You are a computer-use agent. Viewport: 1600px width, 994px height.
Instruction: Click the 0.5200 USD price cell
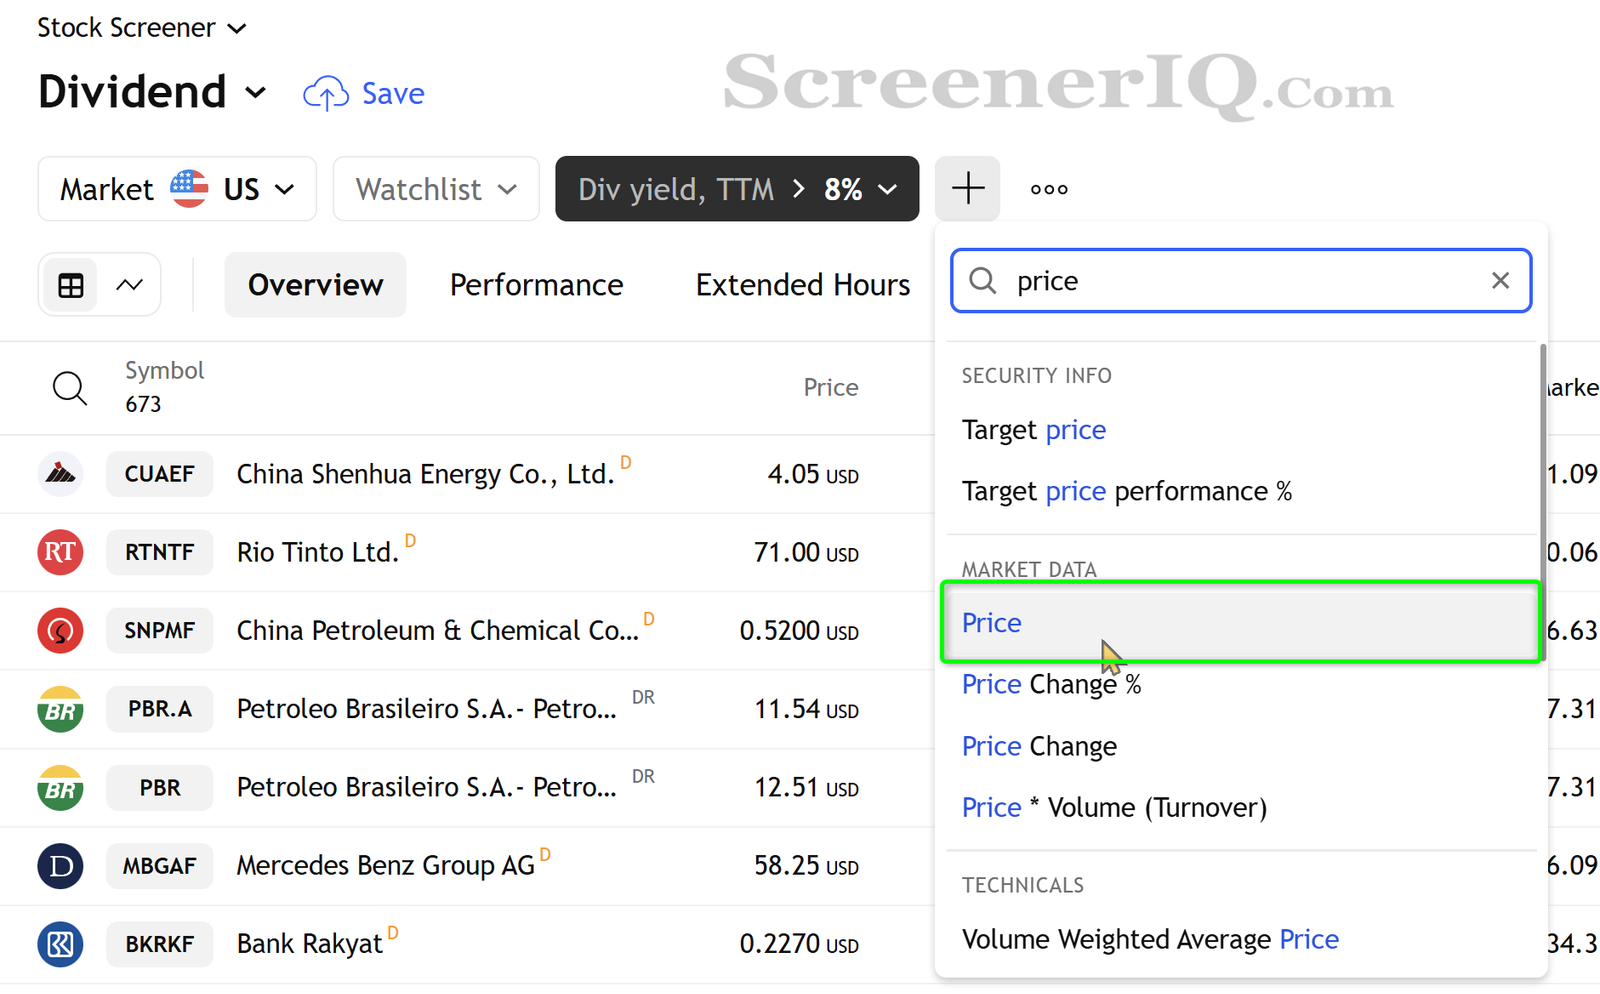coord(799,631)
